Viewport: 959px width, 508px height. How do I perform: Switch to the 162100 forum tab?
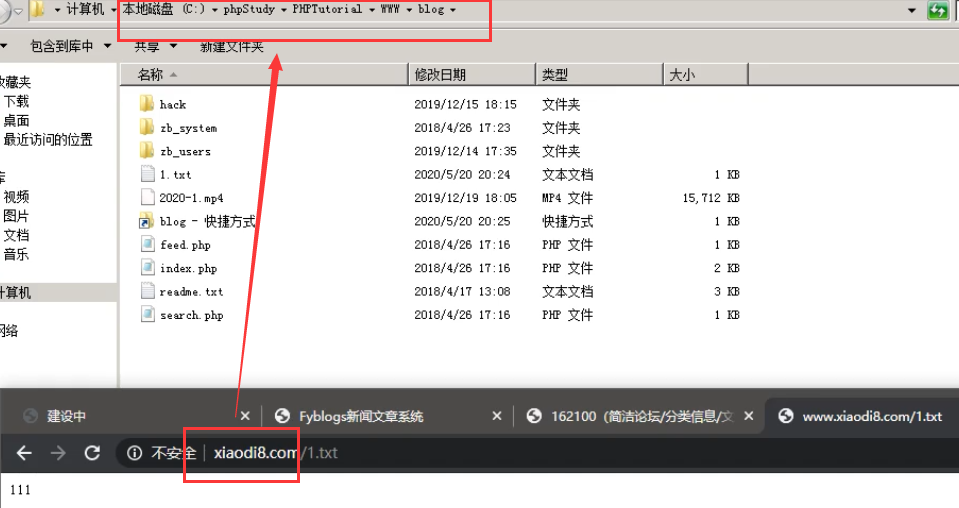coord(640,416)
